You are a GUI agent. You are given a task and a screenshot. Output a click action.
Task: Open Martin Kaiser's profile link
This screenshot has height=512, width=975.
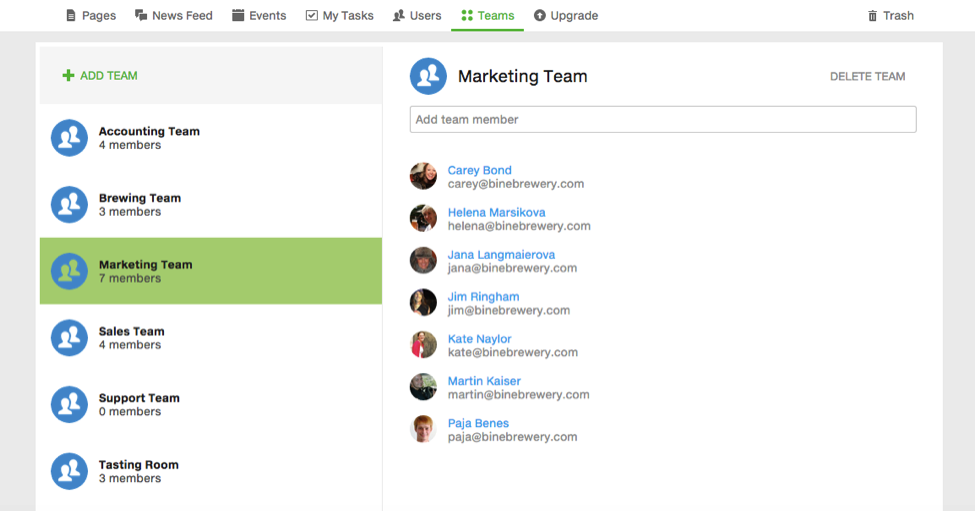tap(484, 381)
